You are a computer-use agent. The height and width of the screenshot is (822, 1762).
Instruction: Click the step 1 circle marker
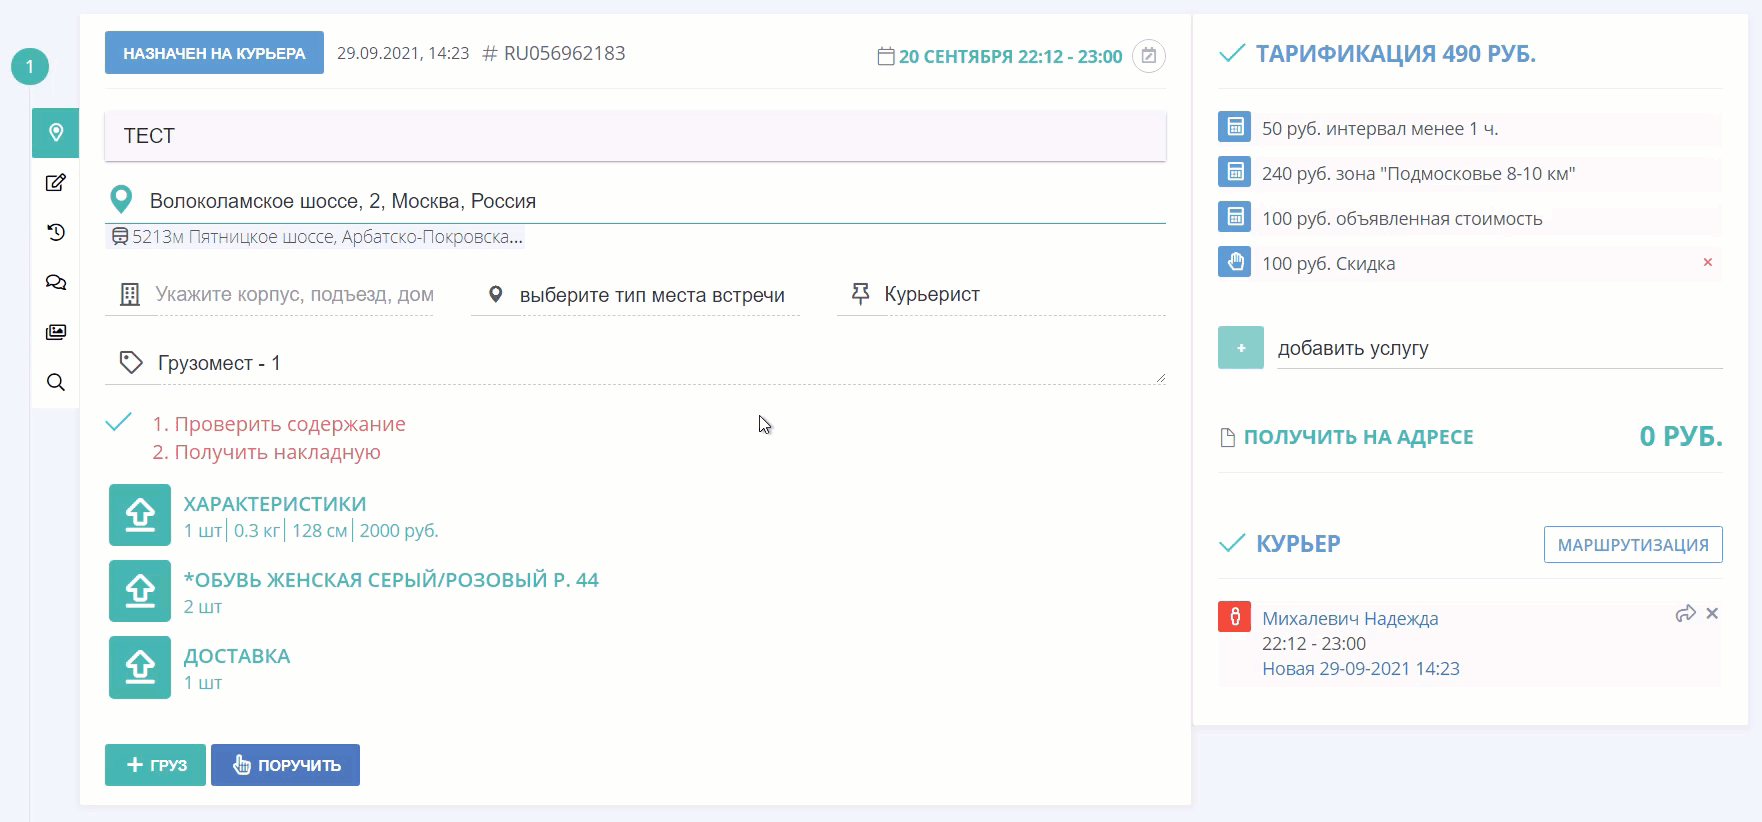(30, 67)
